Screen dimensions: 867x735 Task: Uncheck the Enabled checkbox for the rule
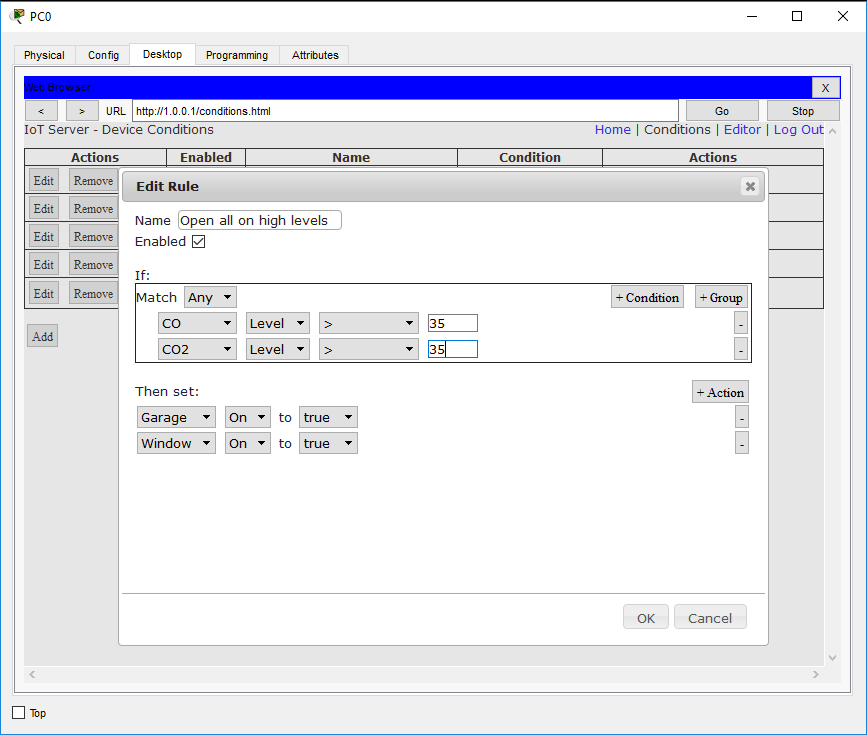pyautogui.click(x=198, y=241)
